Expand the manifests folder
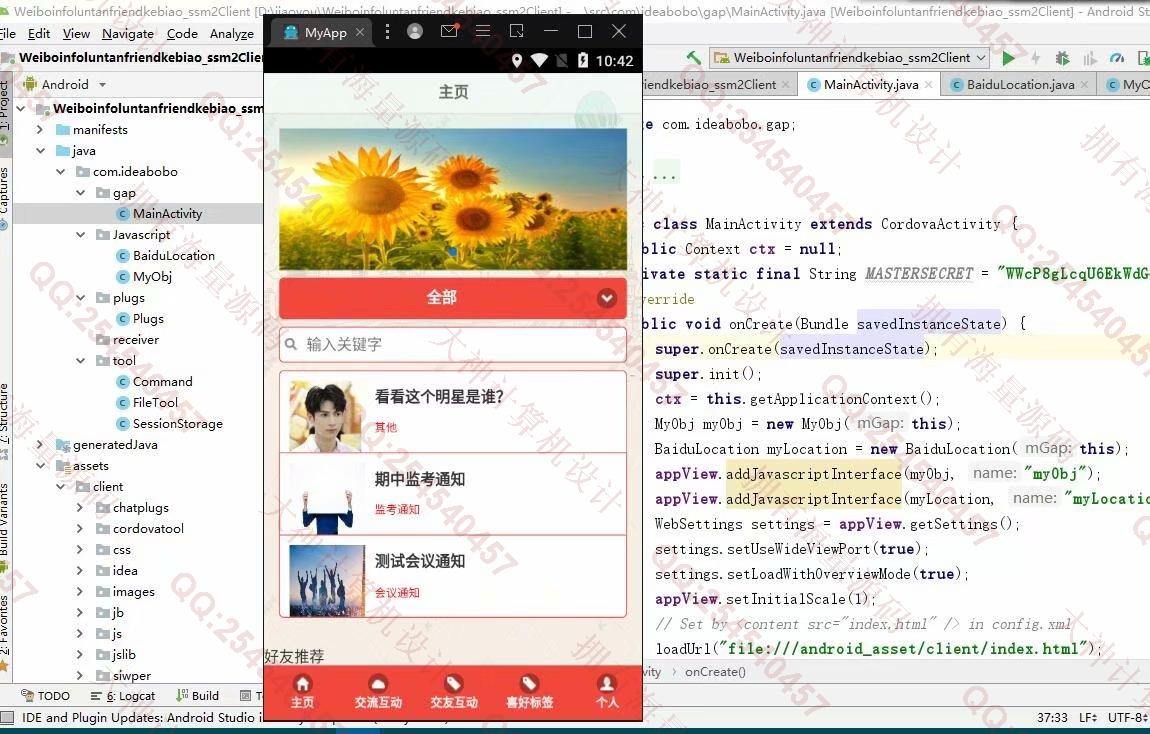Viewport: 1150px width, 734px height. [40, 130]
